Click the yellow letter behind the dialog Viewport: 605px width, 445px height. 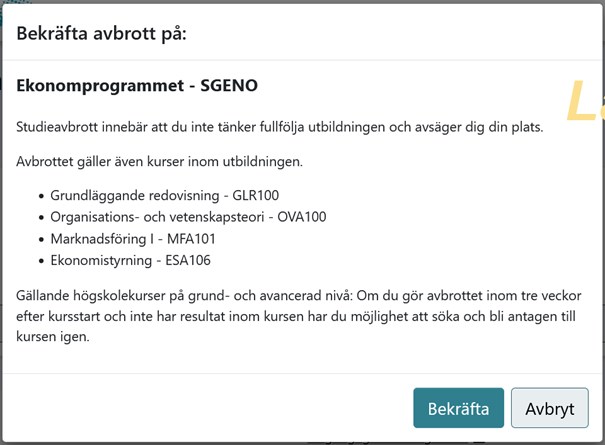click(x=582, y=101)
